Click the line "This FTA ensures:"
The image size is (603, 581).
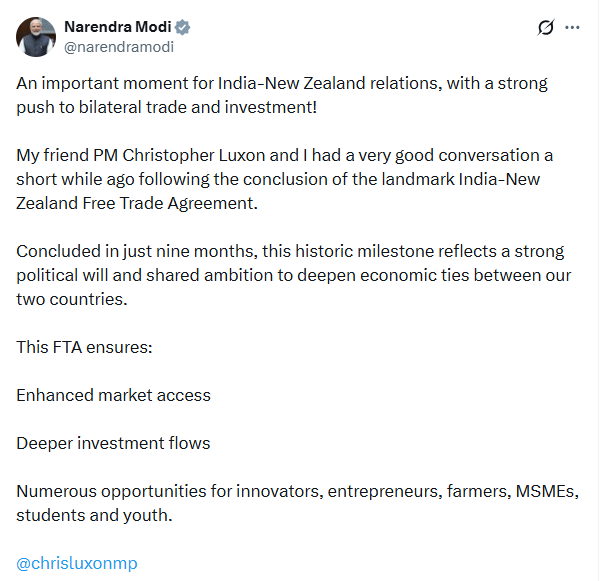[83, 347]
